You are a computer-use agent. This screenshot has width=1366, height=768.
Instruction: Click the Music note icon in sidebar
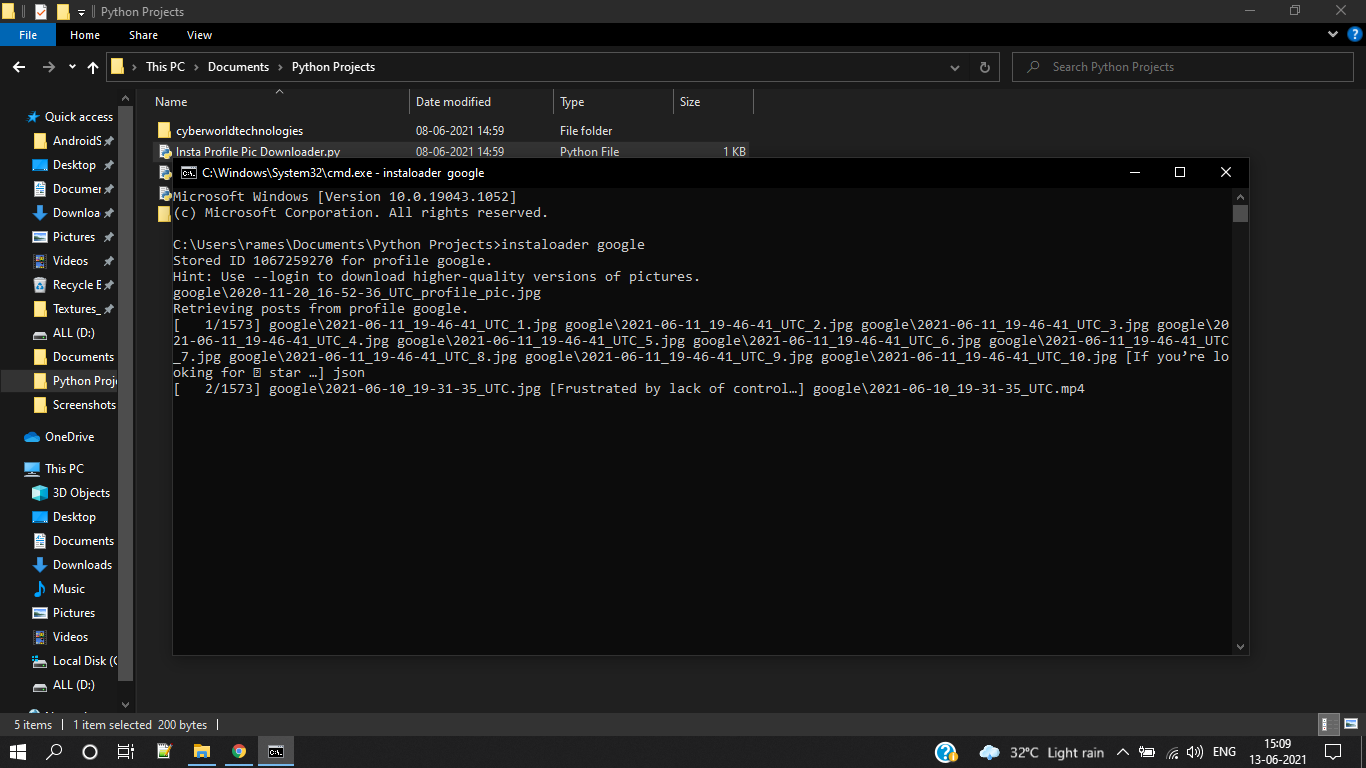(40, 589)
